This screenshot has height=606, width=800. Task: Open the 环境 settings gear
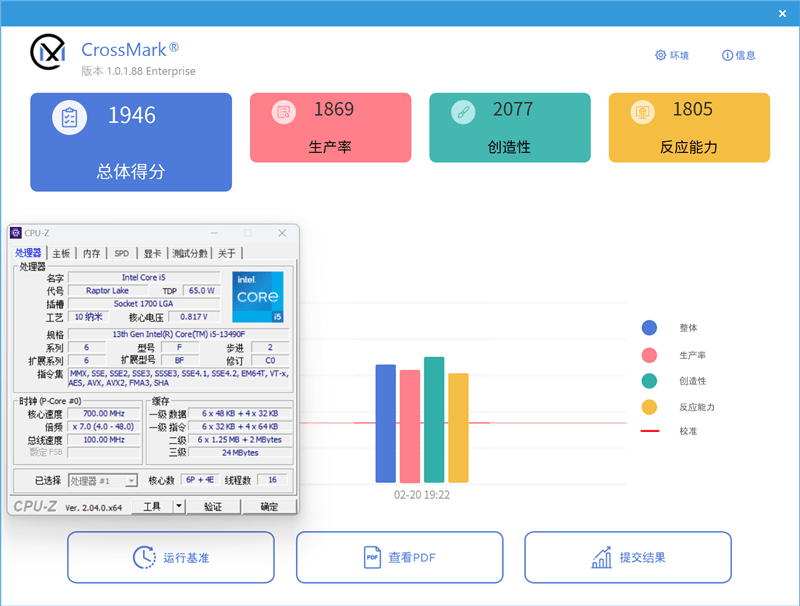coord(660,55)
